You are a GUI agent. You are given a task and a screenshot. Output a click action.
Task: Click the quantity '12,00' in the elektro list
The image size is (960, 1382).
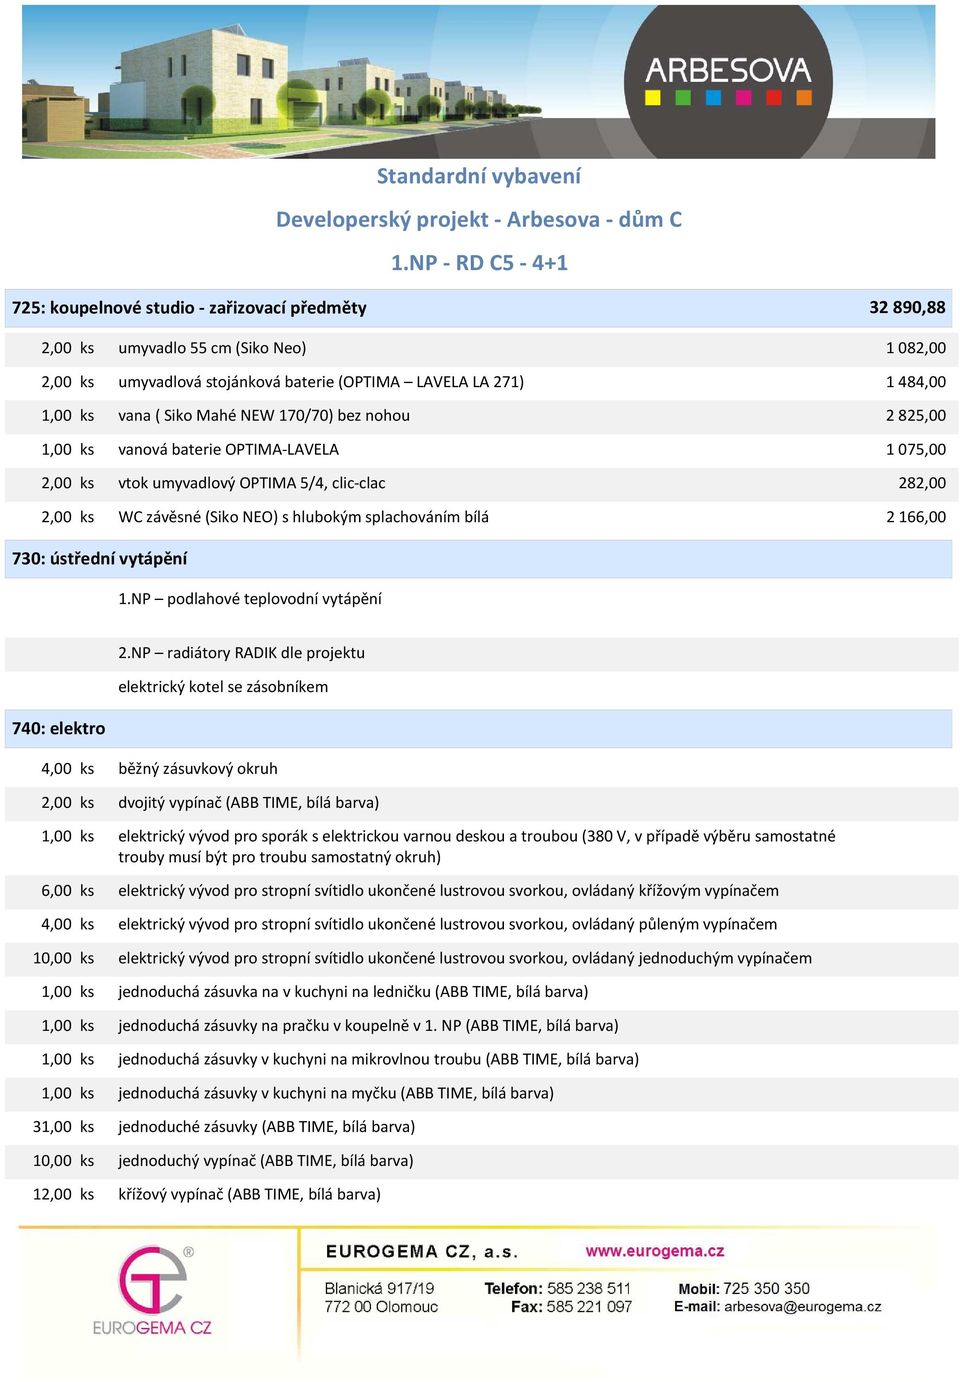(x=52, y=1195)
